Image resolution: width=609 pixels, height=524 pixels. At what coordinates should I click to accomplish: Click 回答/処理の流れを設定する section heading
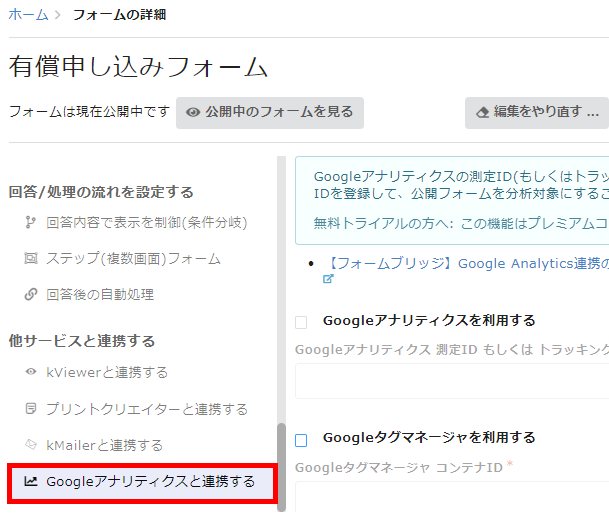coord(101,192)
